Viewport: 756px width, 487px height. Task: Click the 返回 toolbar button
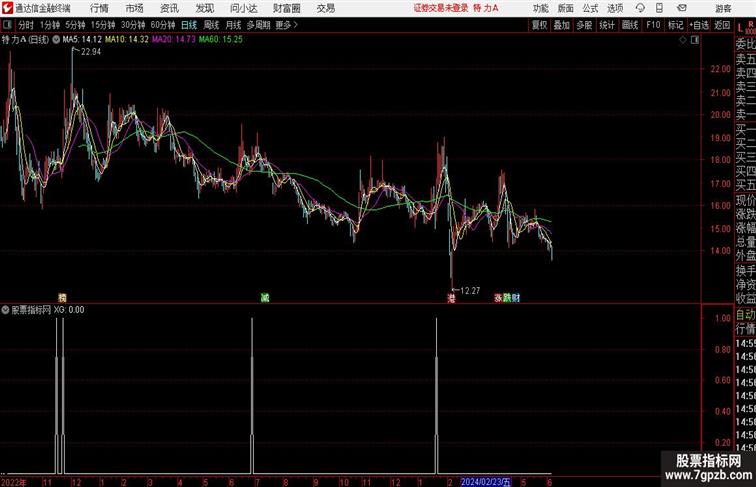pos(722,25)
